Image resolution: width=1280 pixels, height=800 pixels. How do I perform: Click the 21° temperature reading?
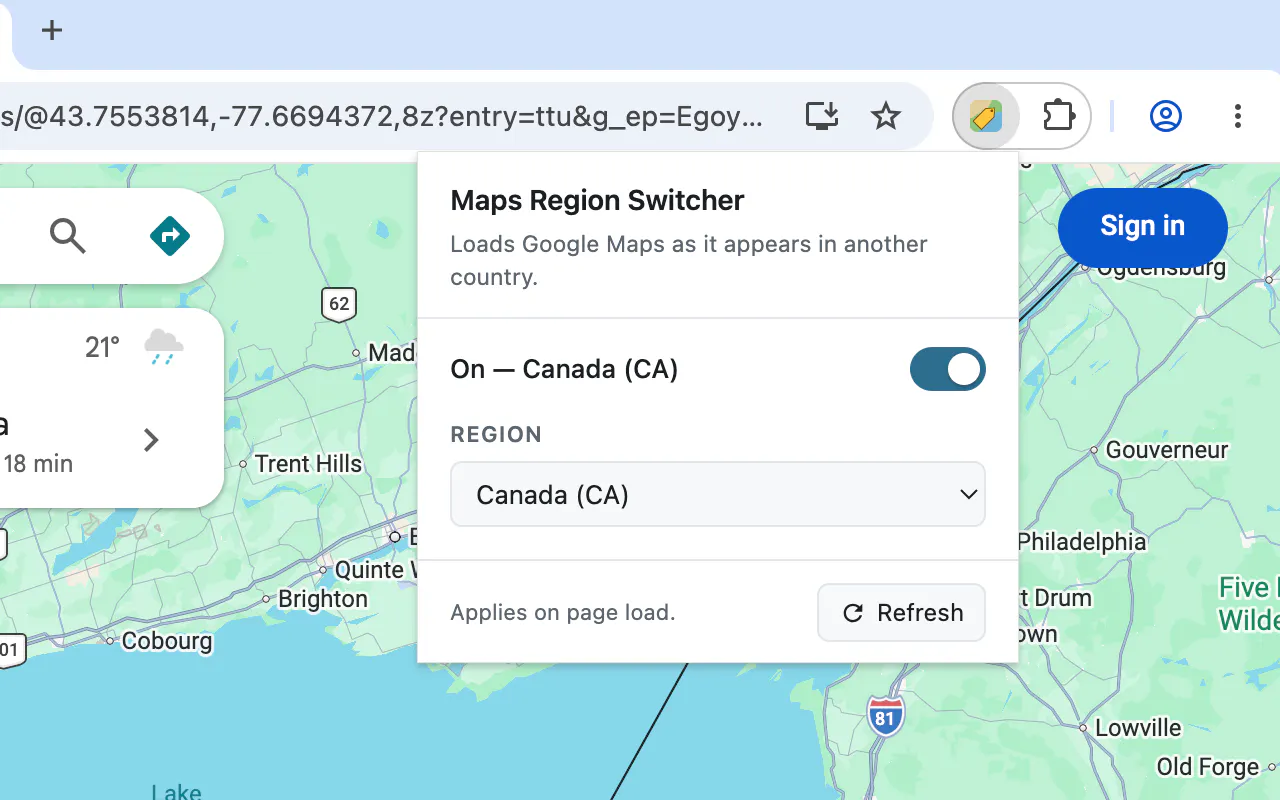(x=102, y=347)
